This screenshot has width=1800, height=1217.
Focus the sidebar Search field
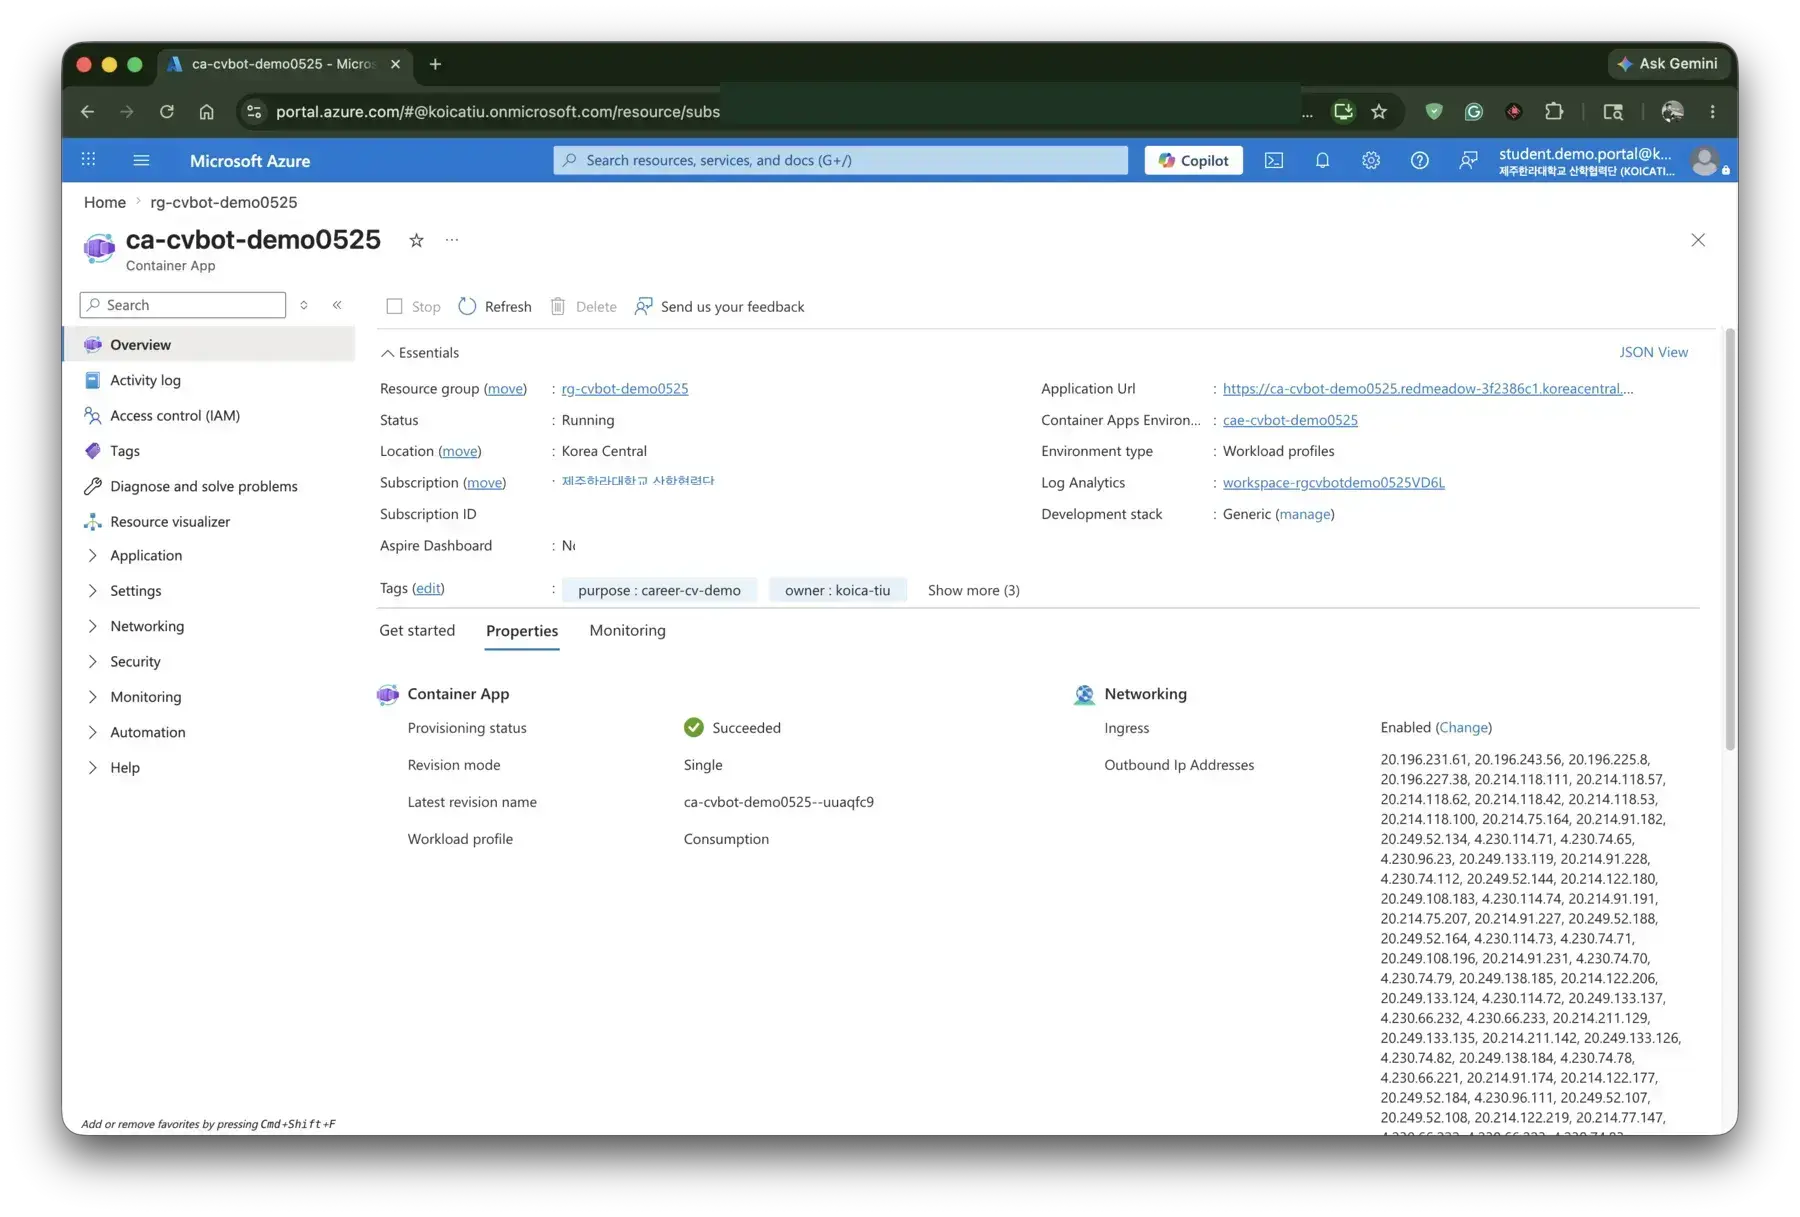pos(183,305)
